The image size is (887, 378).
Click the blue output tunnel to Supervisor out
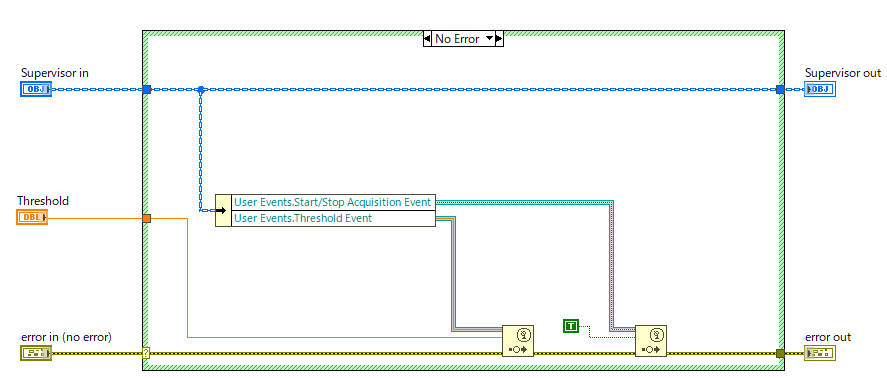[780, 89]
